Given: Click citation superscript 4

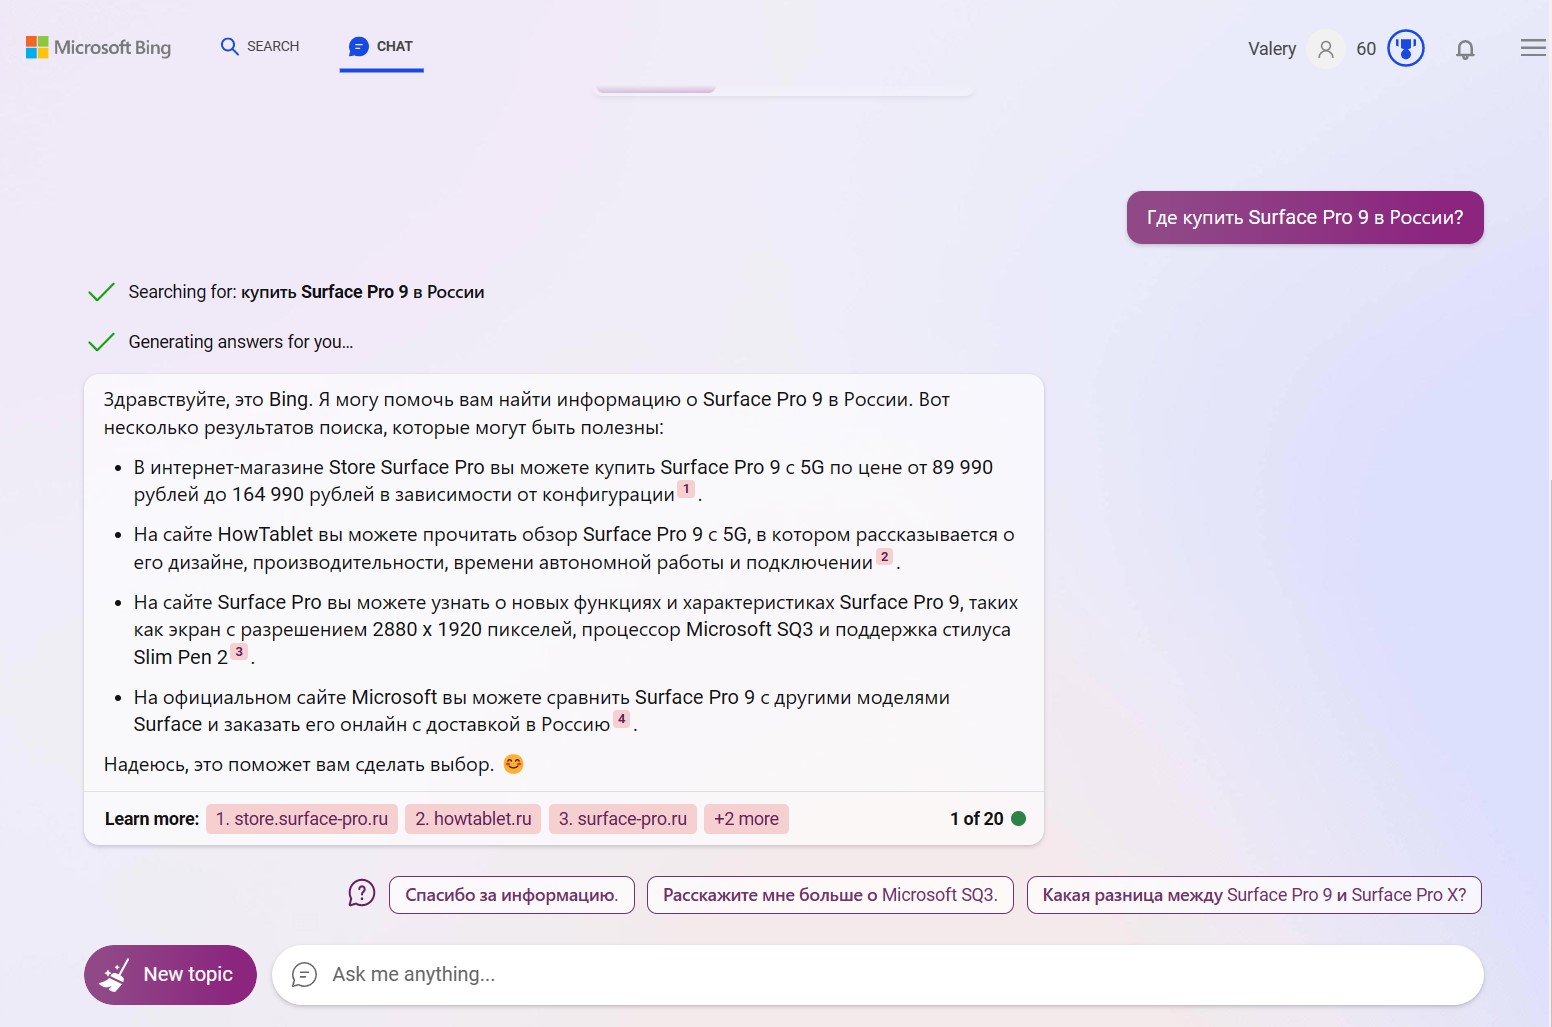Looking at the screenshot, I should 622,719.
